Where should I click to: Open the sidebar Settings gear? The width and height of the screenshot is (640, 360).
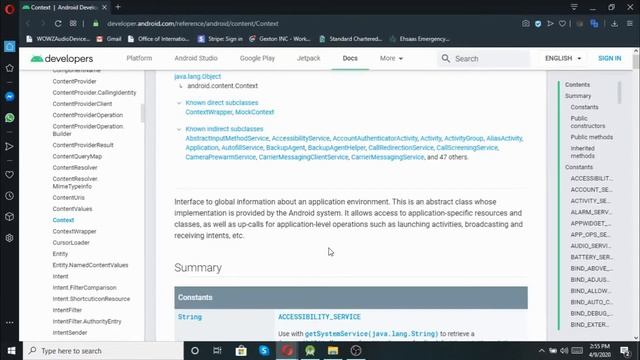click(x=9, y=238)
